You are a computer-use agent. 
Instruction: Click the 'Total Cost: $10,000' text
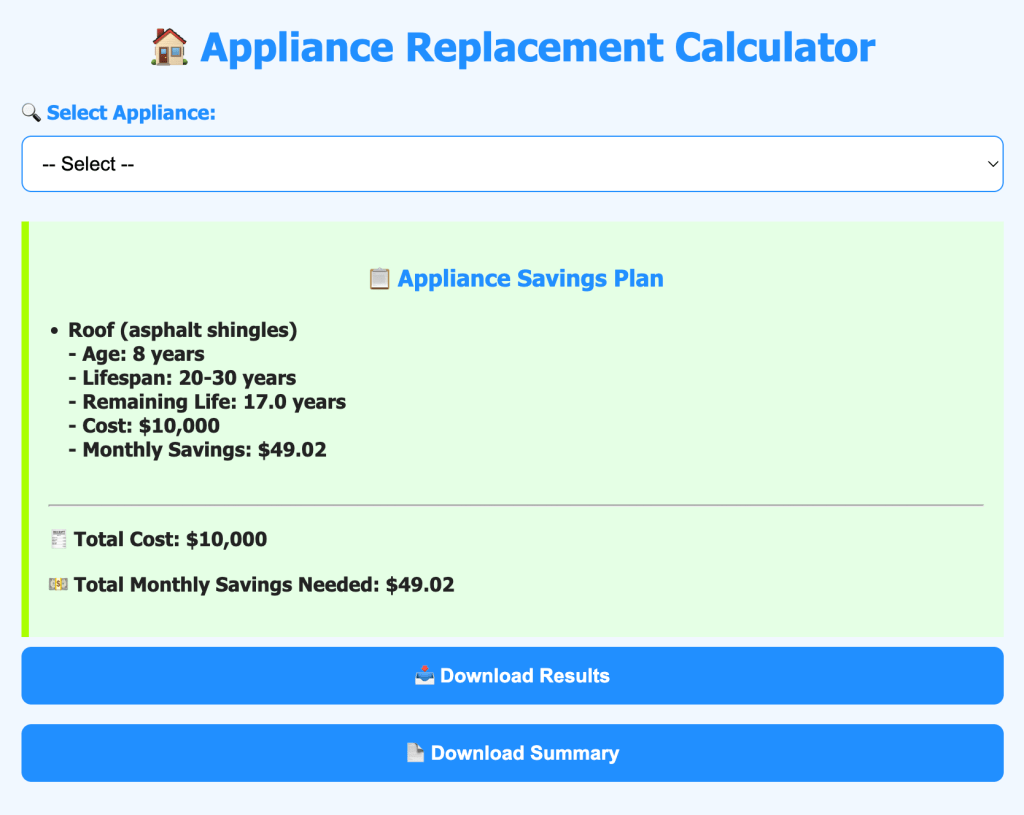170,539
